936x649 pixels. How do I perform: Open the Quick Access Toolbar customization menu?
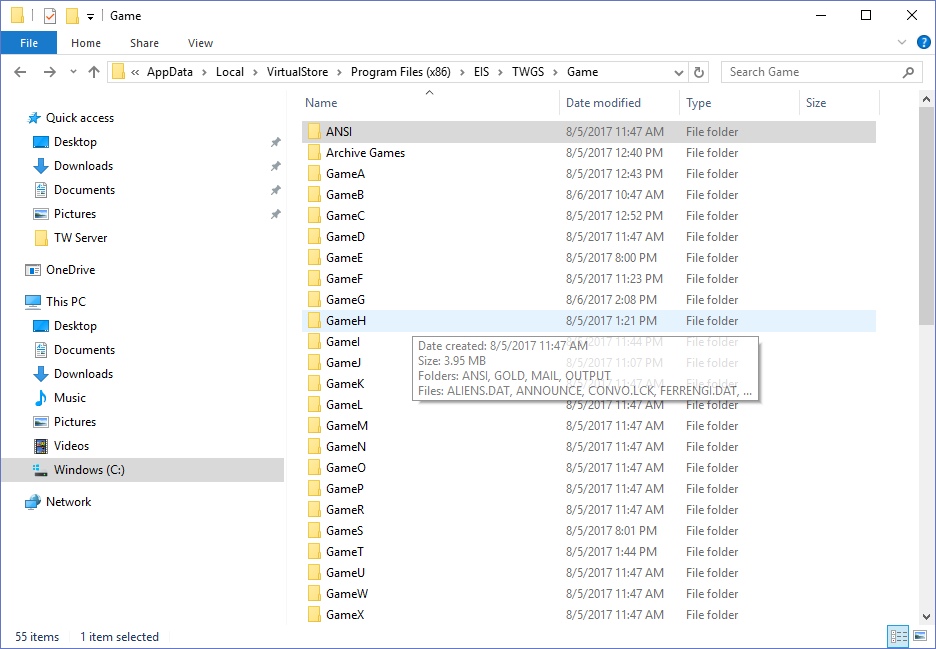point(88,15)
